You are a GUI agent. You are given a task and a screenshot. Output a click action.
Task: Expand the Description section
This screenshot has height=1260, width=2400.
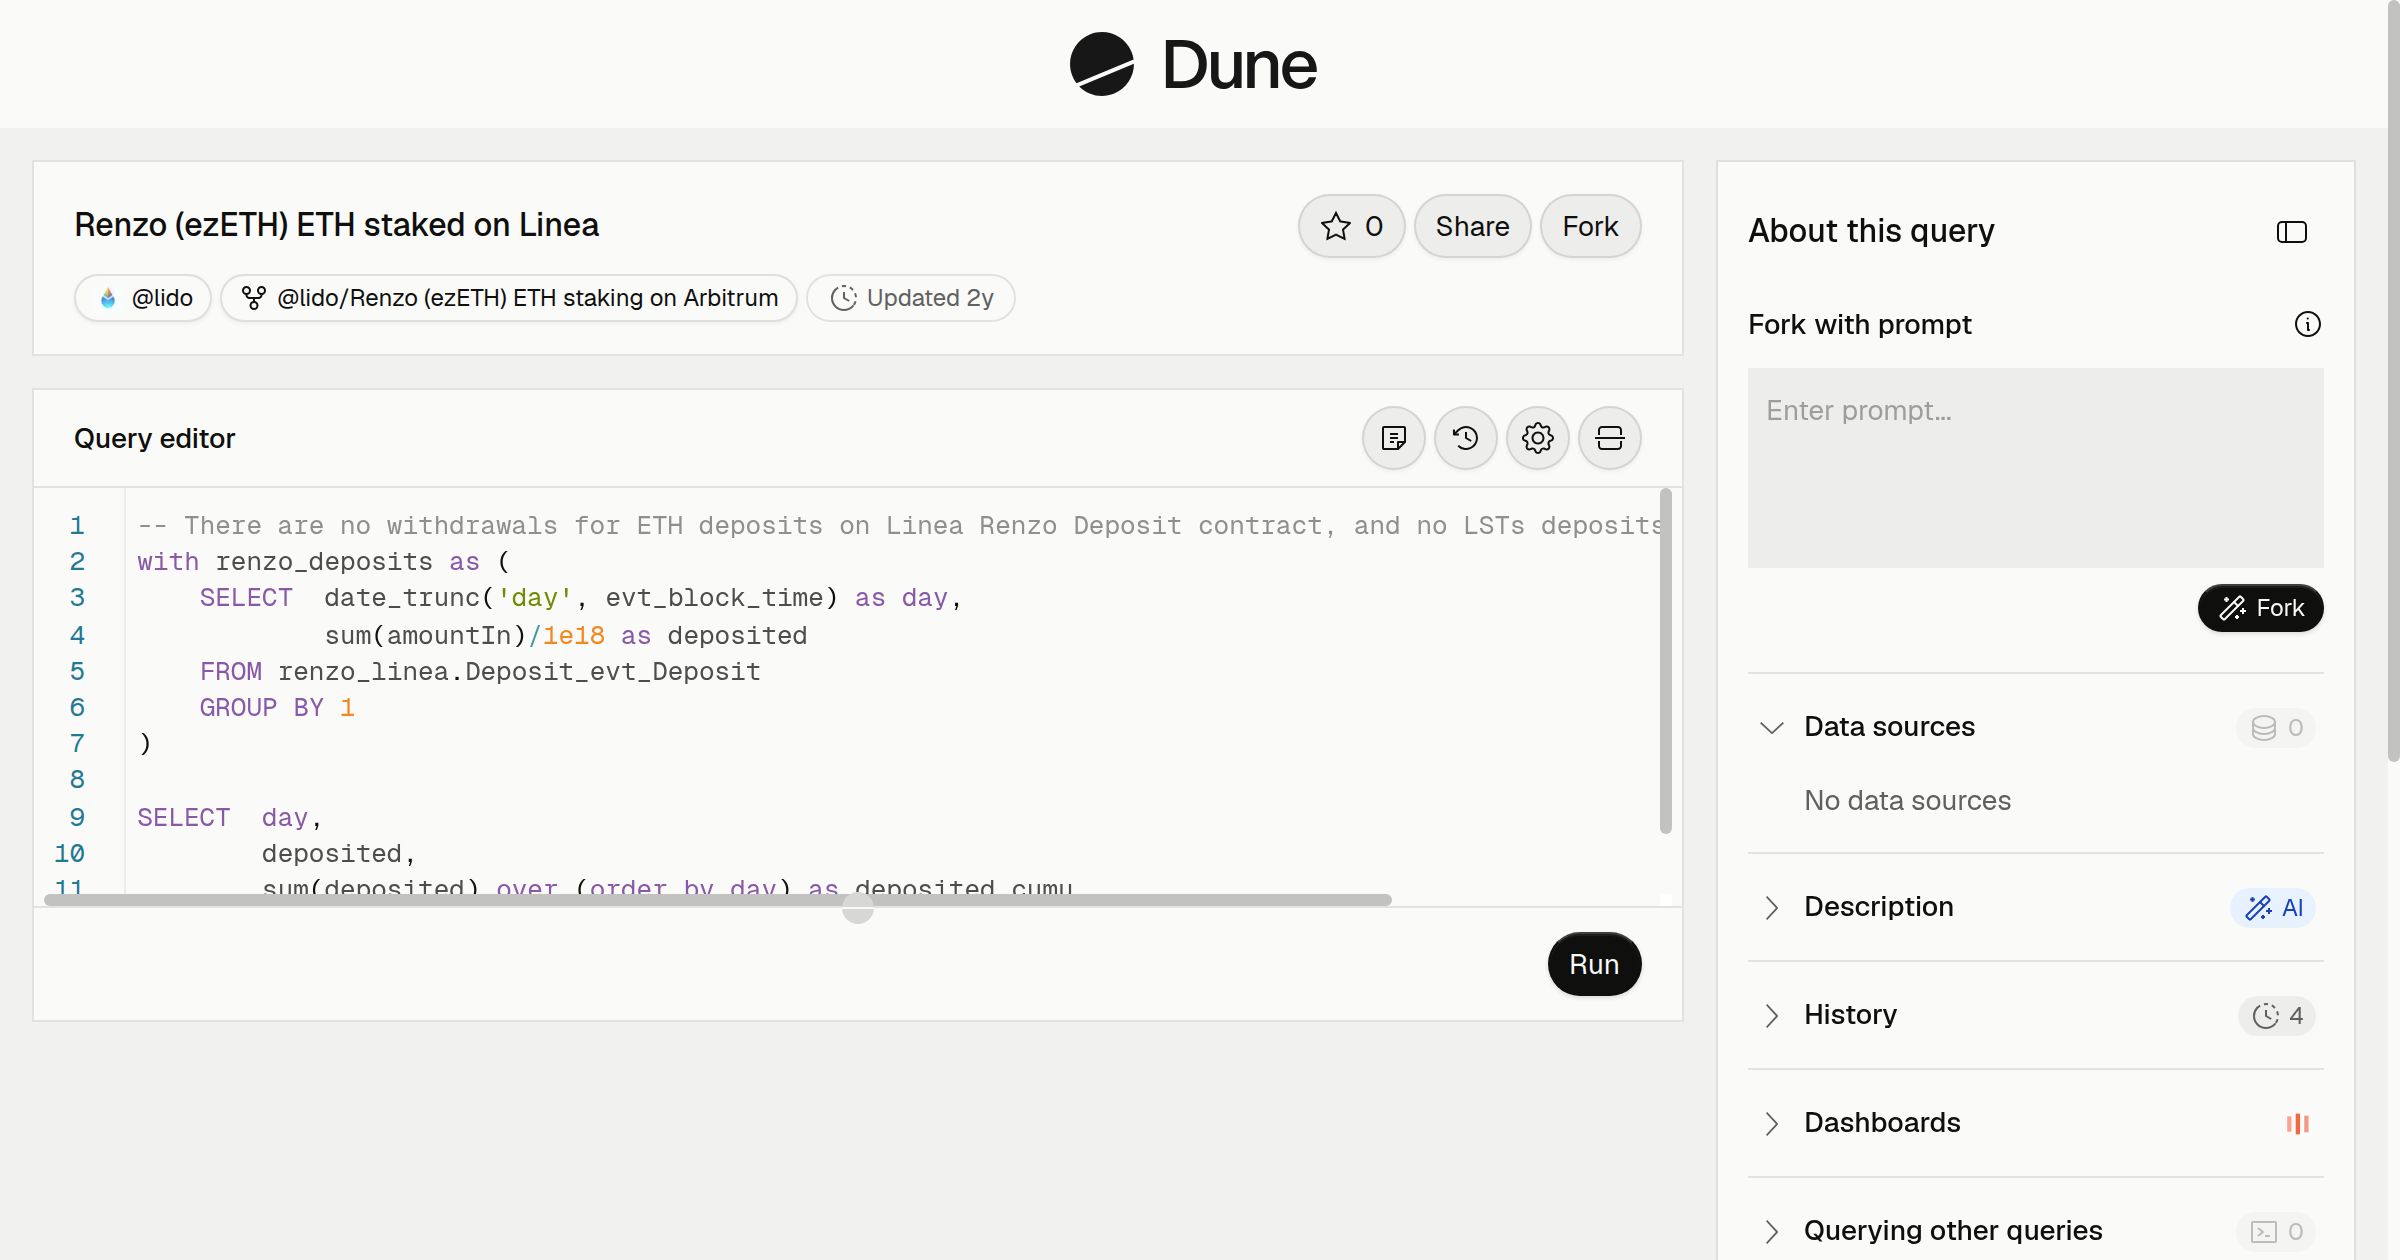[x=1771, y=907]
